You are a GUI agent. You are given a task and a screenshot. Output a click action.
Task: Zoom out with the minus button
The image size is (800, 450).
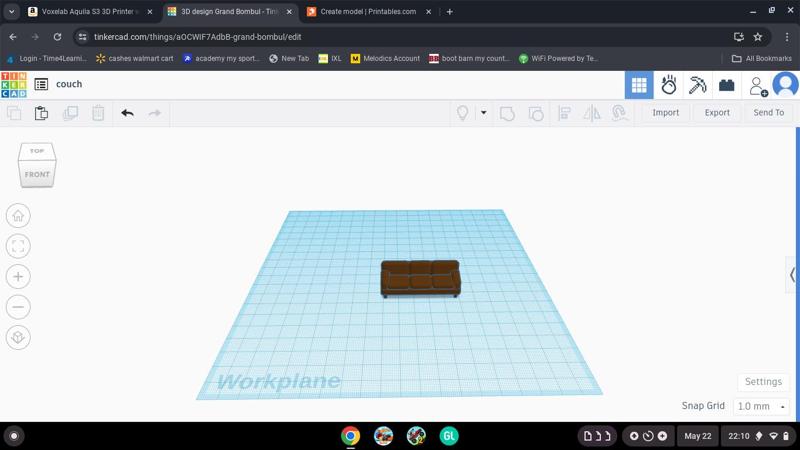(x=18, y=307)
